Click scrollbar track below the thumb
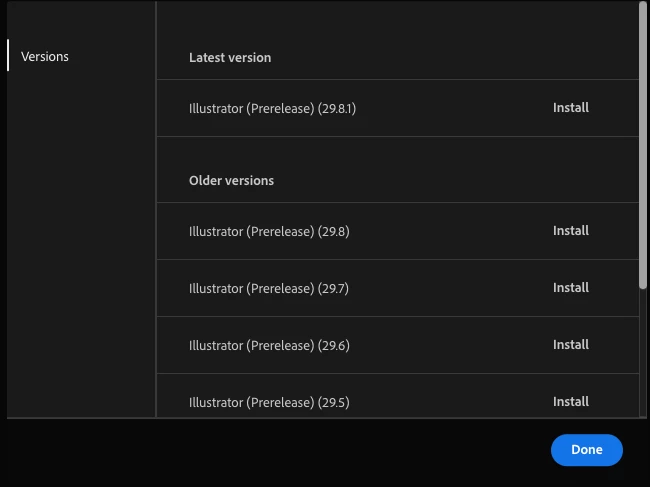The height and width of the screenshot is (487, 650). [643, 352]
